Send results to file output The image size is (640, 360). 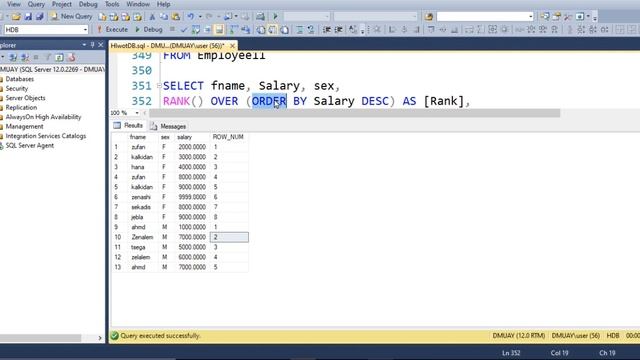click(284, 30)
